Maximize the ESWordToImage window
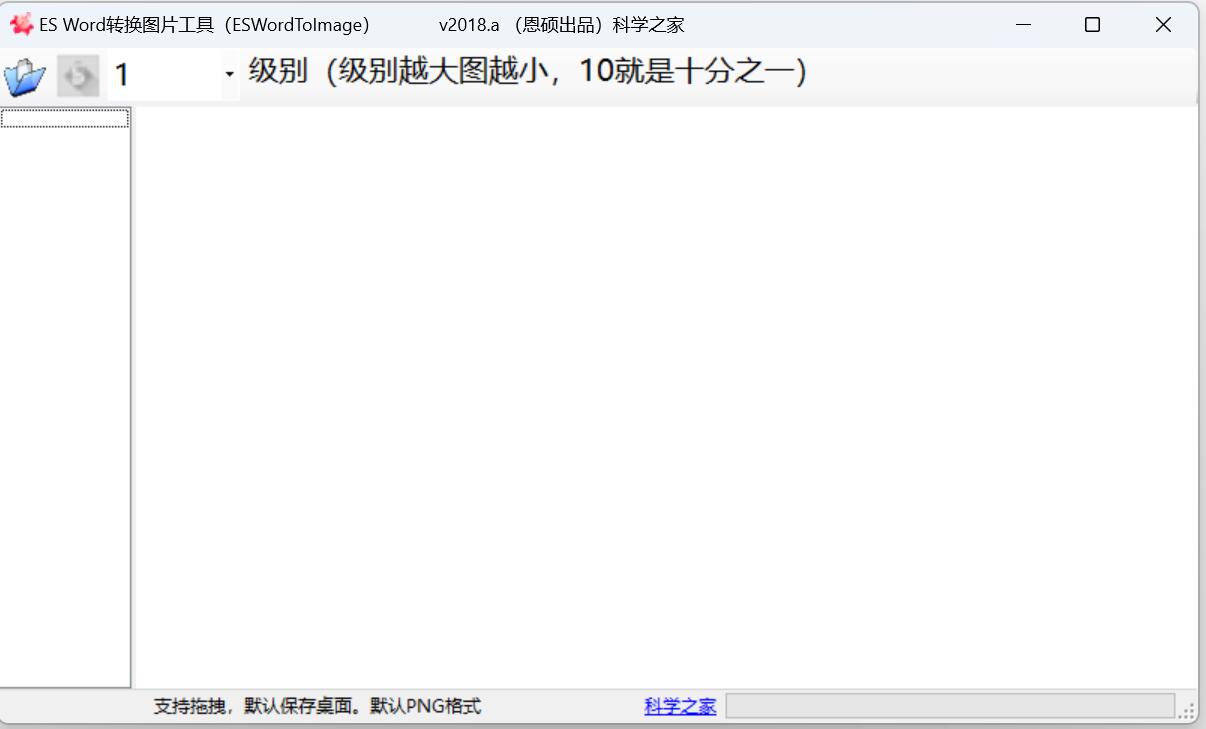 [1092, 25]
